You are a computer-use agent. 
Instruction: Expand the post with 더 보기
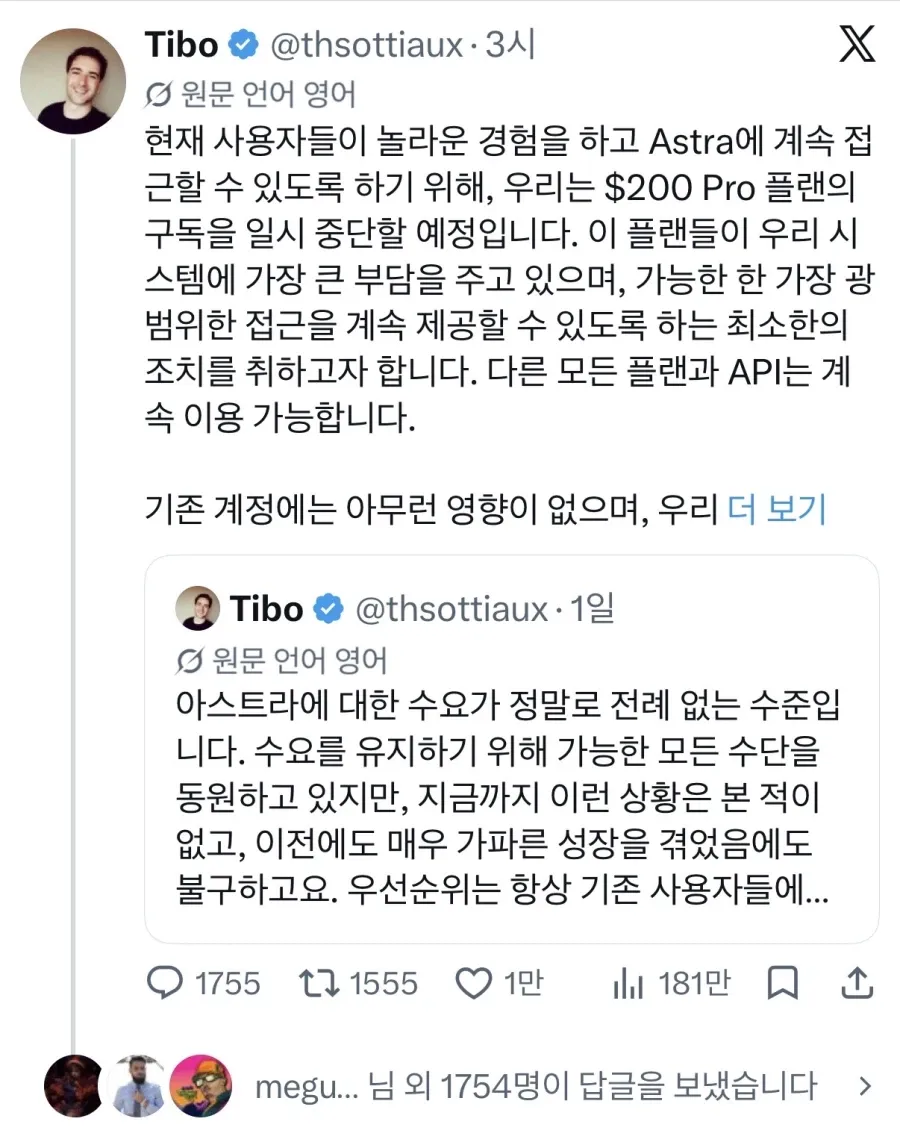[776, 509]
